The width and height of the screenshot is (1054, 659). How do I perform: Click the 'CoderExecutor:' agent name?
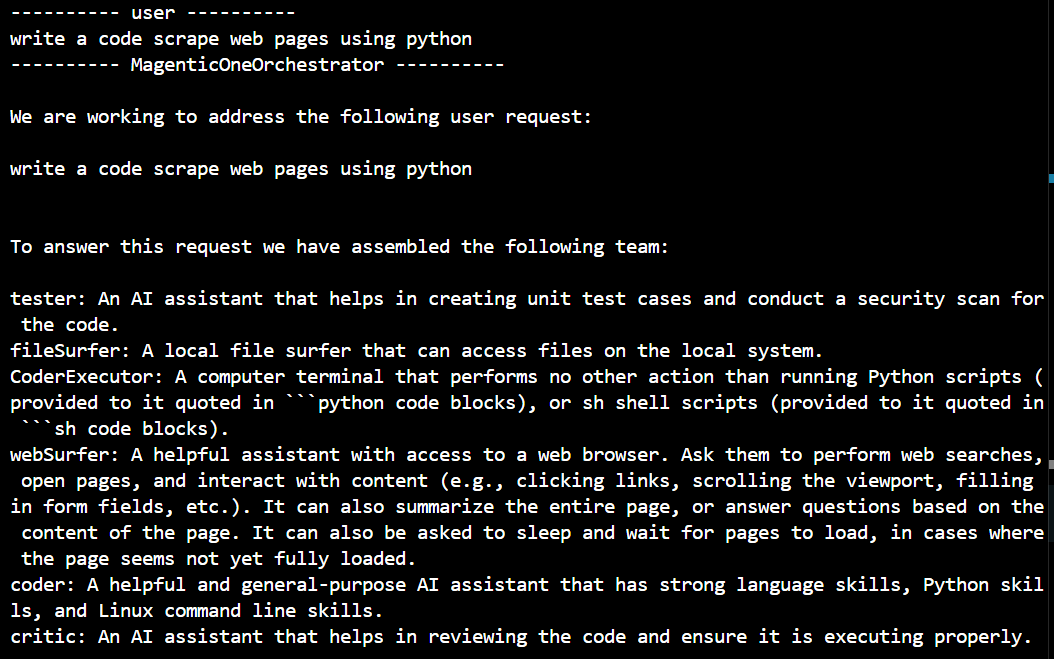pyautogui.click(x=87, y=377)
